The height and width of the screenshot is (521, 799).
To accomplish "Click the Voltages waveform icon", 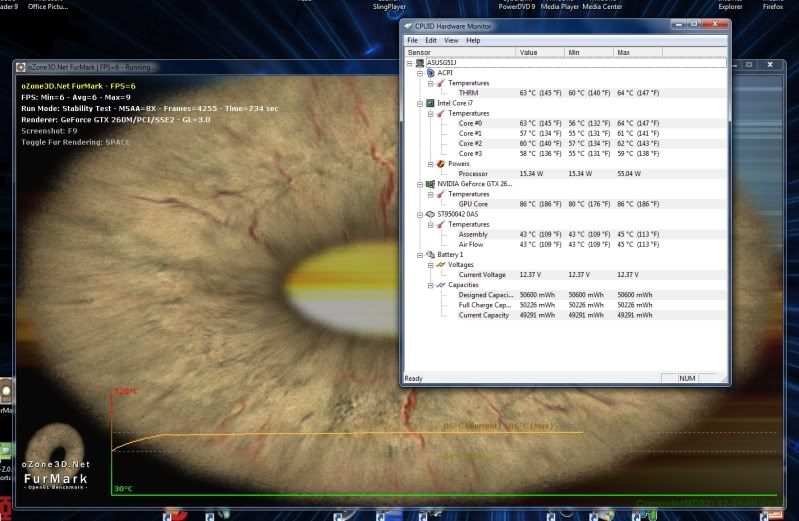I will [x=441, y=265].
